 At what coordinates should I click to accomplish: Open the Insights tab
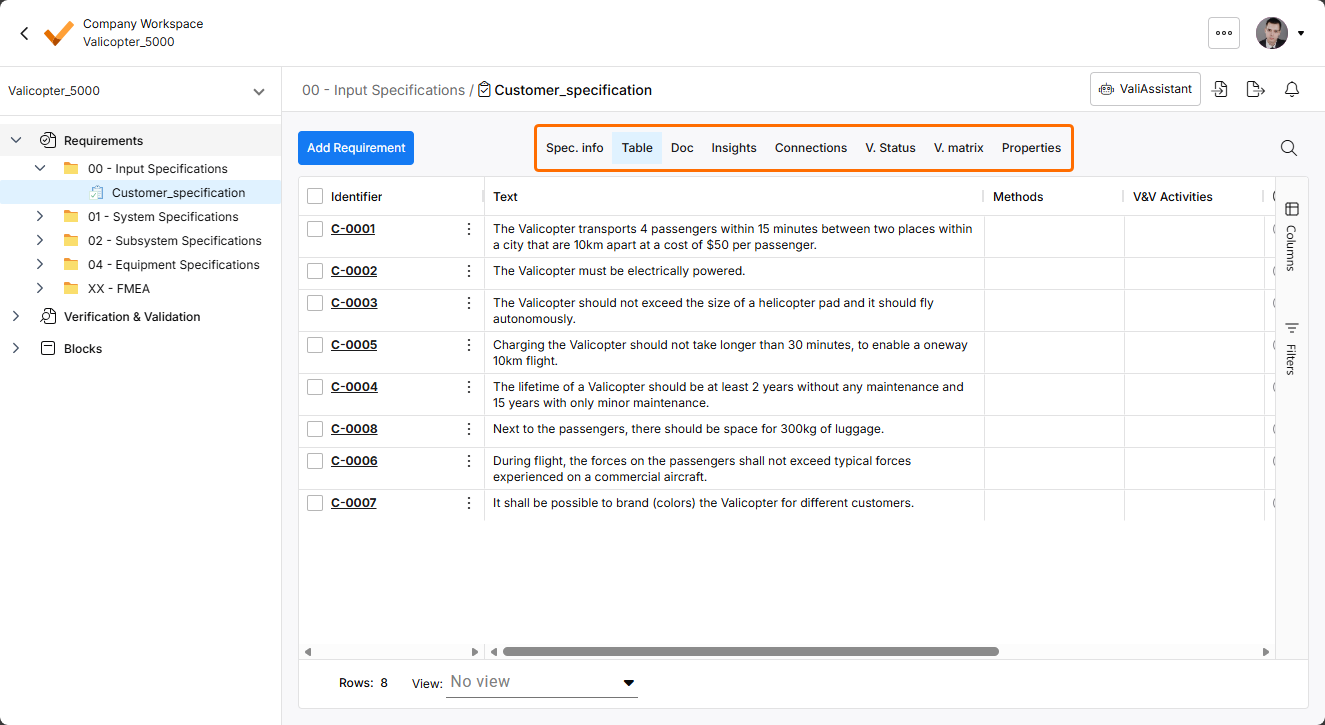(734, 148)
